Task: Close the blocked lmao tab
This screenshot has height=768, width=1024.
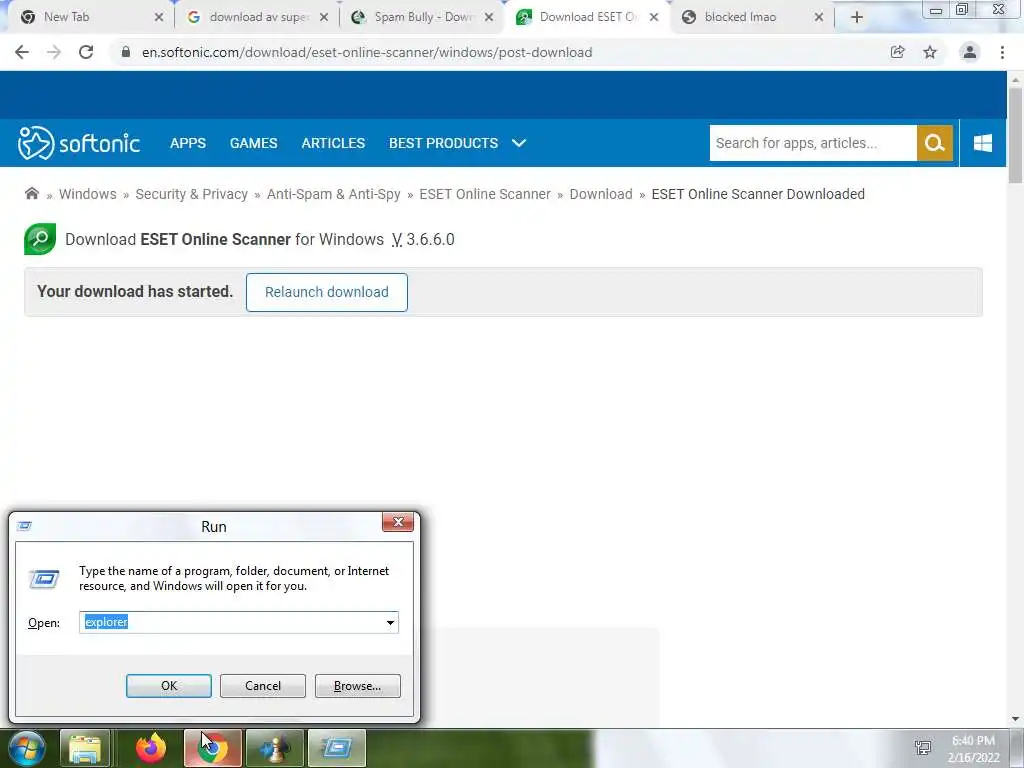Action: point(819,18)
